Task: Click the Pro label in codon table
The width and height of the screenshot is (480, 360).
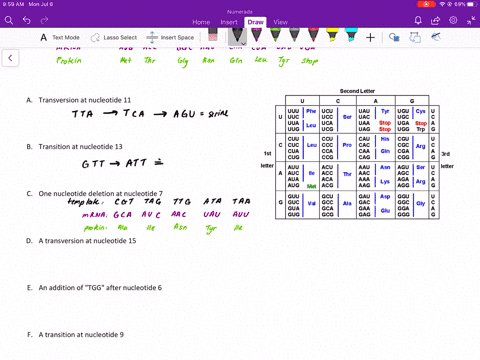Action: coord(347,145)
